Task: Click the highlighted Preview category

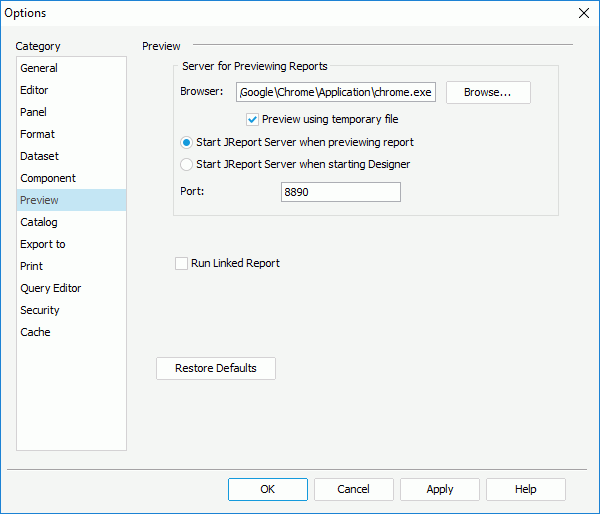Action: click(x=71, y=200)
